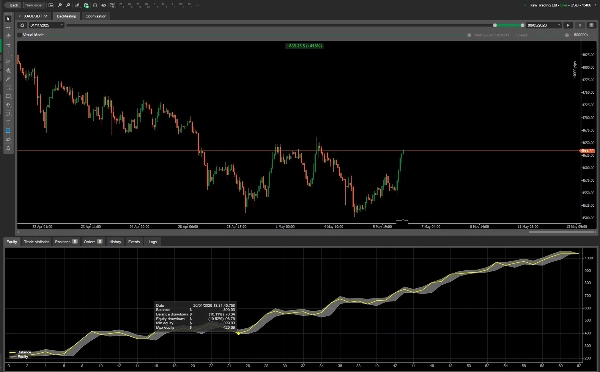Click the panel layout icon after New order
This screenshot has height=372, width=600.
pos(51,5)
